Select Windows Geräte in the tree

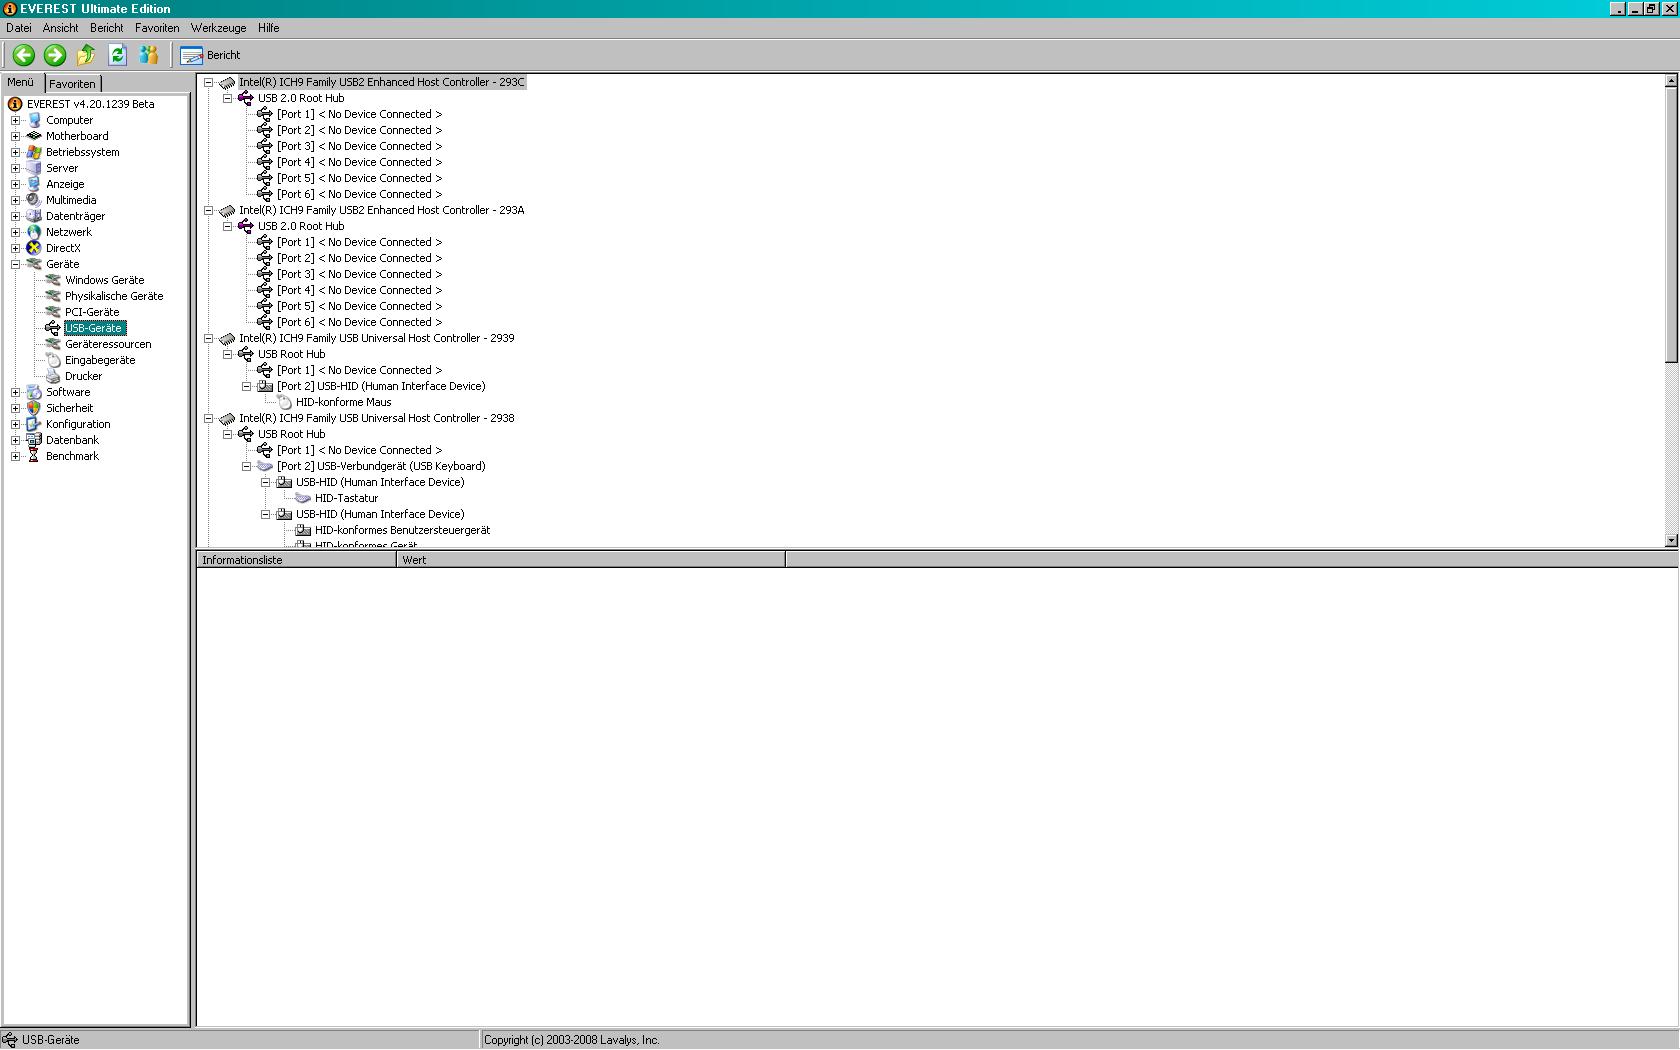click(x=104, y=280)
